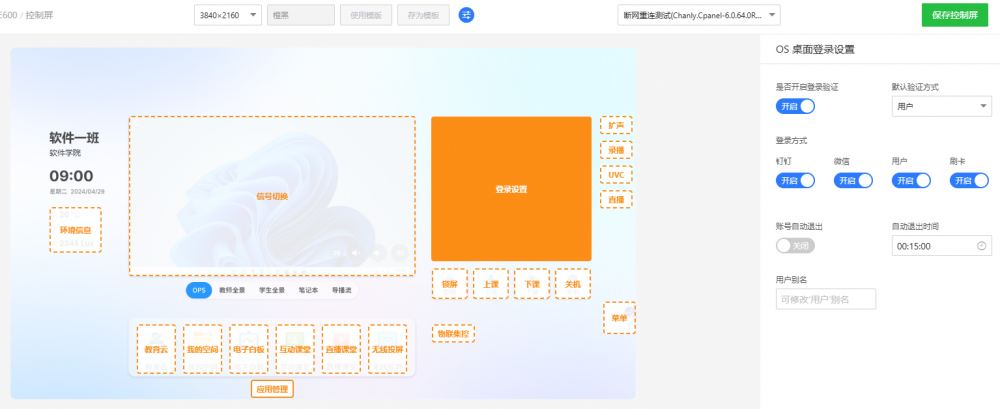Toggle the 是否开启登录验证 switch
Image resolution: width=1000 pixels, height=409 pixels.
point(795,106)
